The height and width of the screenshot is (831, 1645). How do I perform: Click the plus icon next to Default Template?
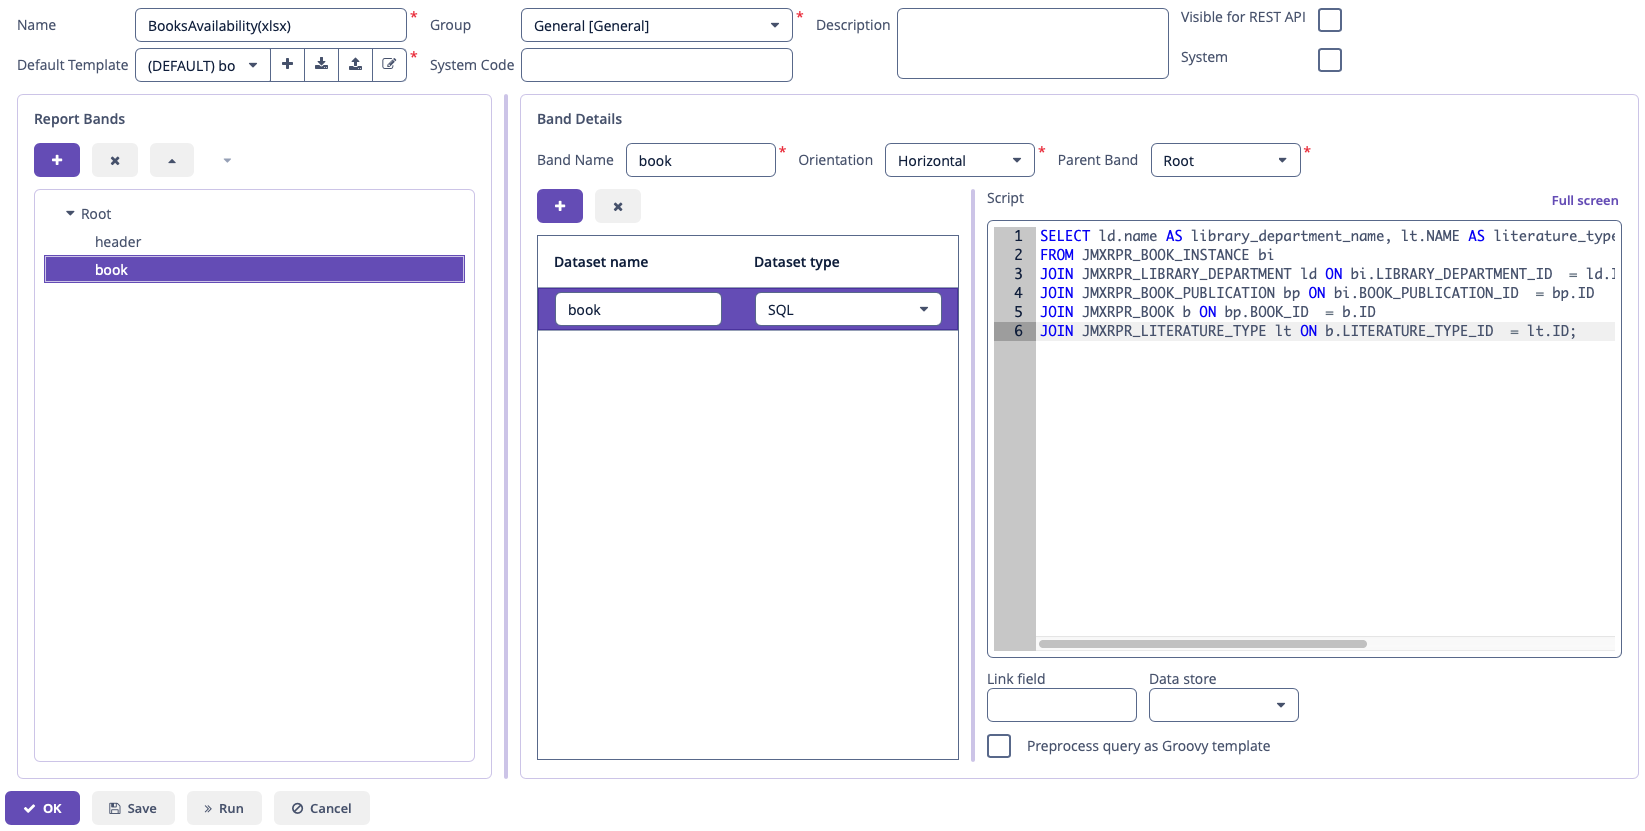click(x=287, y=65)
